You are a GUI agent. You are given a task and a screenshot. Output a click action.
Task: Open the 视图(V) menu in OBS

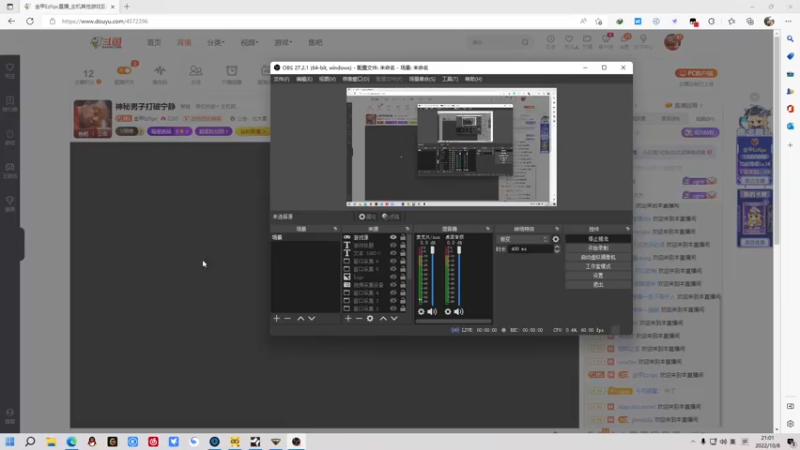pyautogui.click(x=327, y=79)
